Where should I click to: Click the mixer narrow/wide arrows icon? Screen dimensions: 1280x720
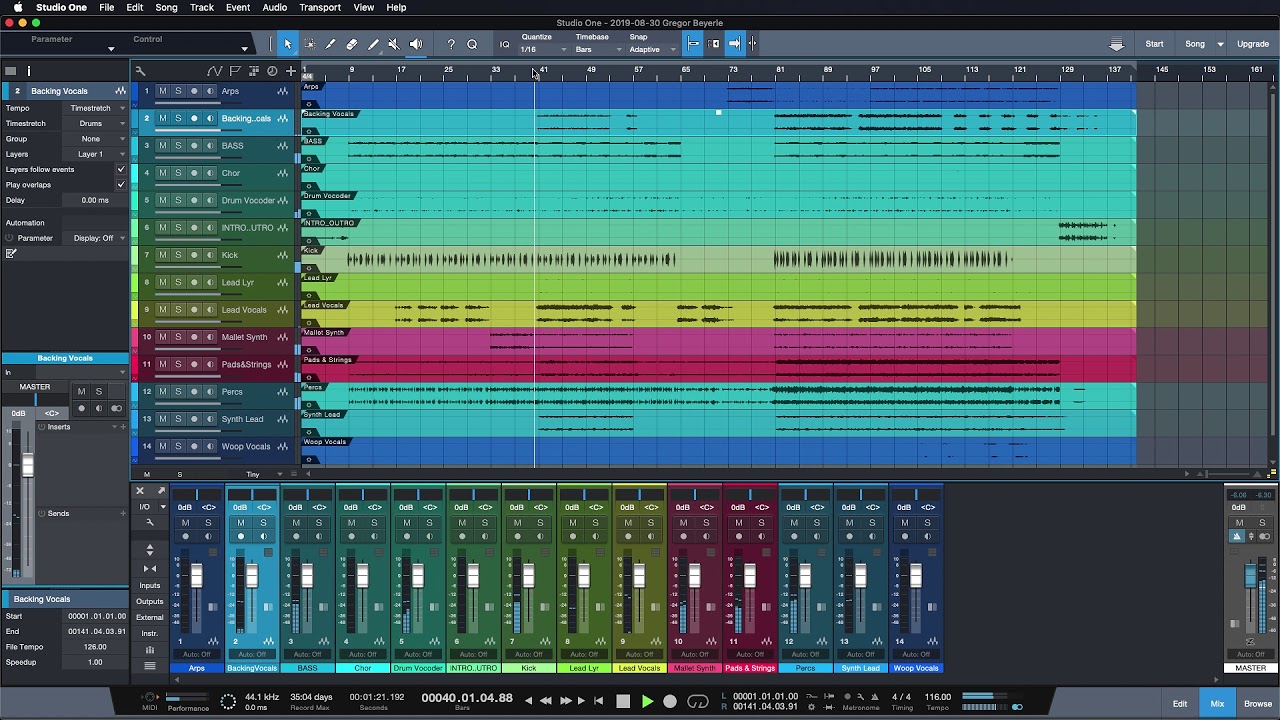(150, 568)
